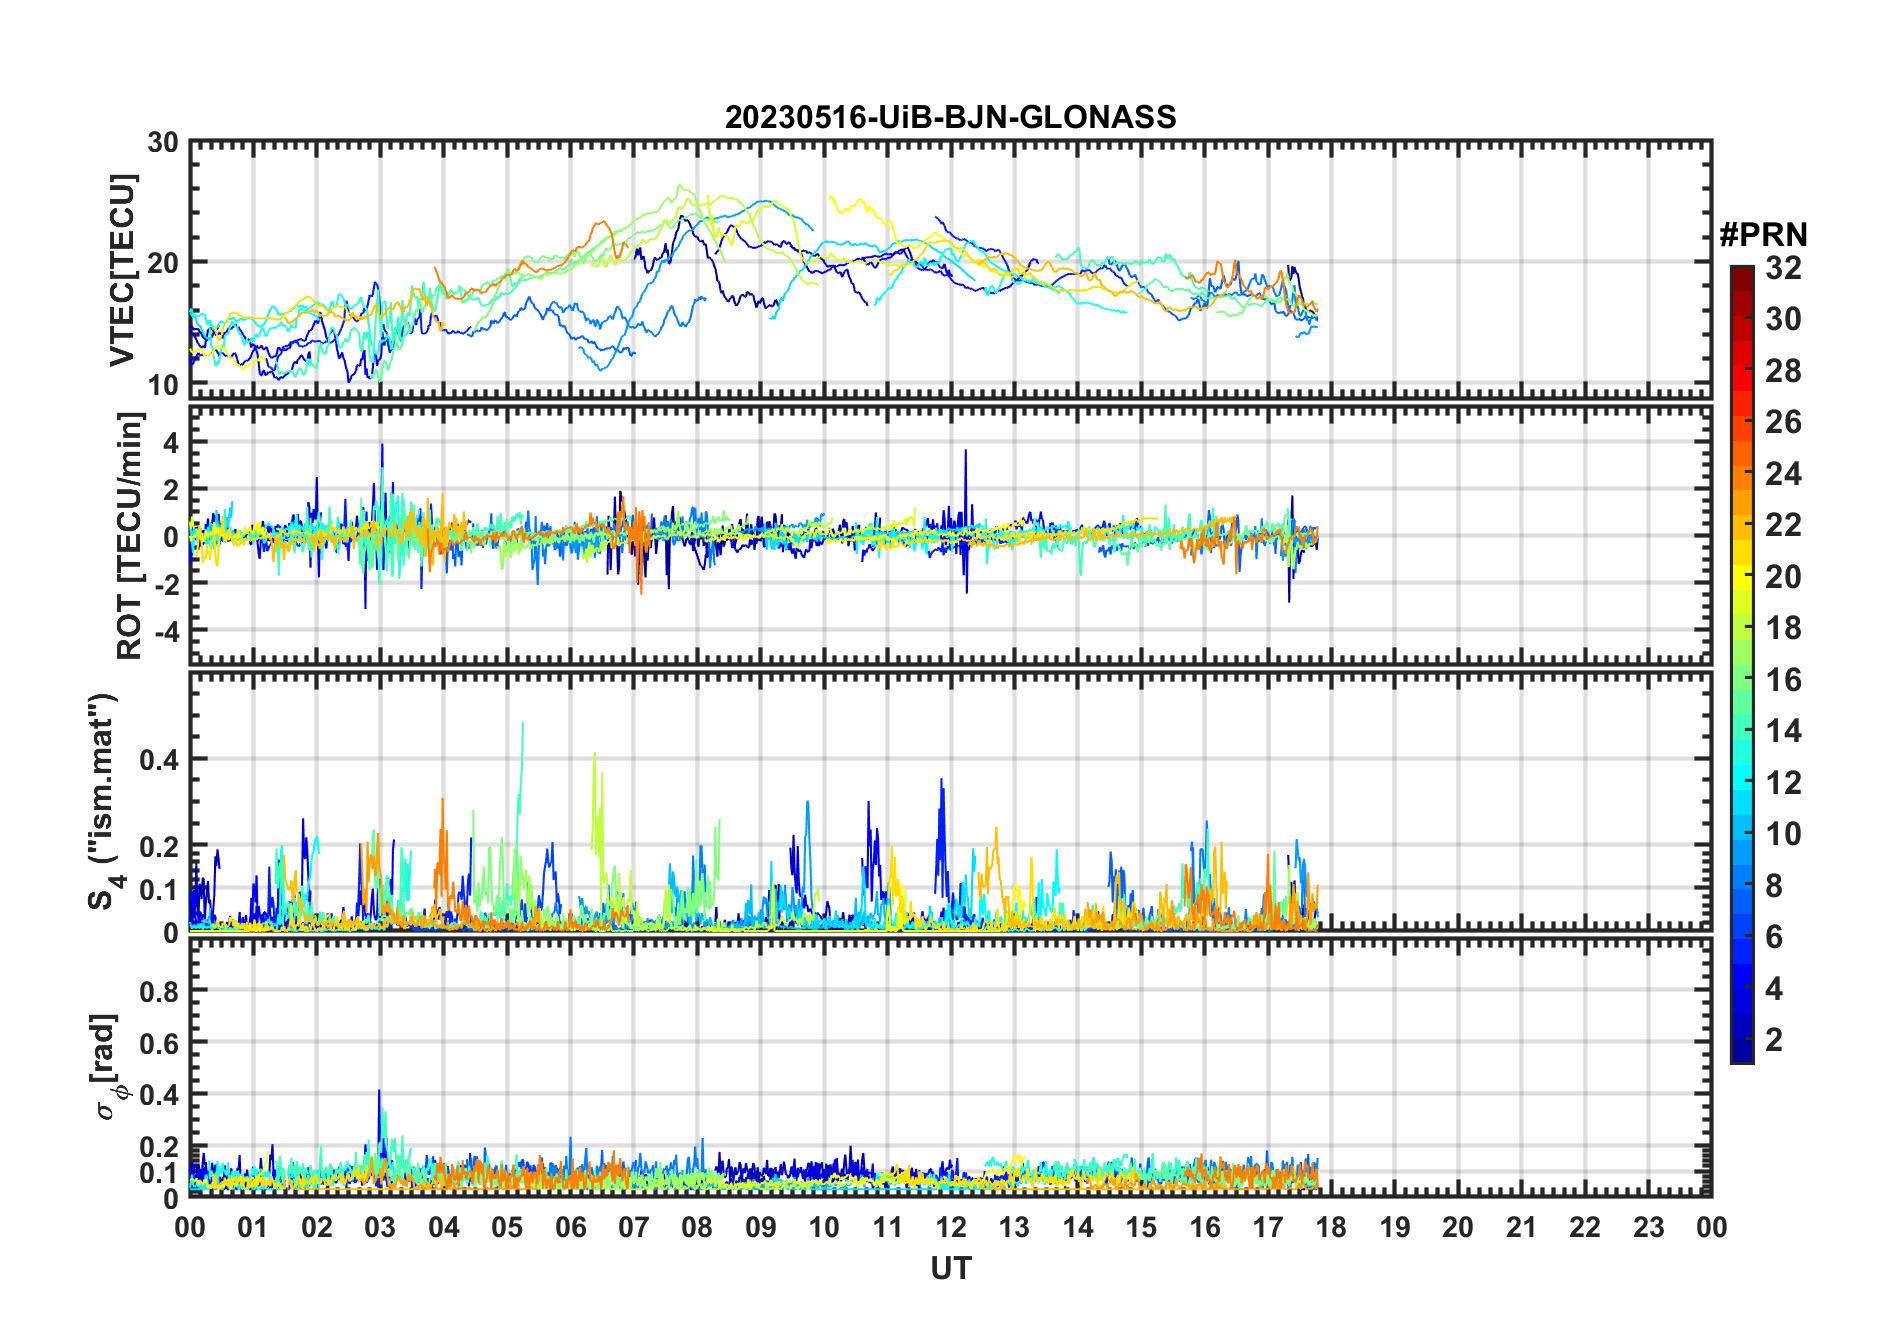1902x1330 pixels.
Task: Click colorbar tick label "14"
Action: click(1783, 731)
